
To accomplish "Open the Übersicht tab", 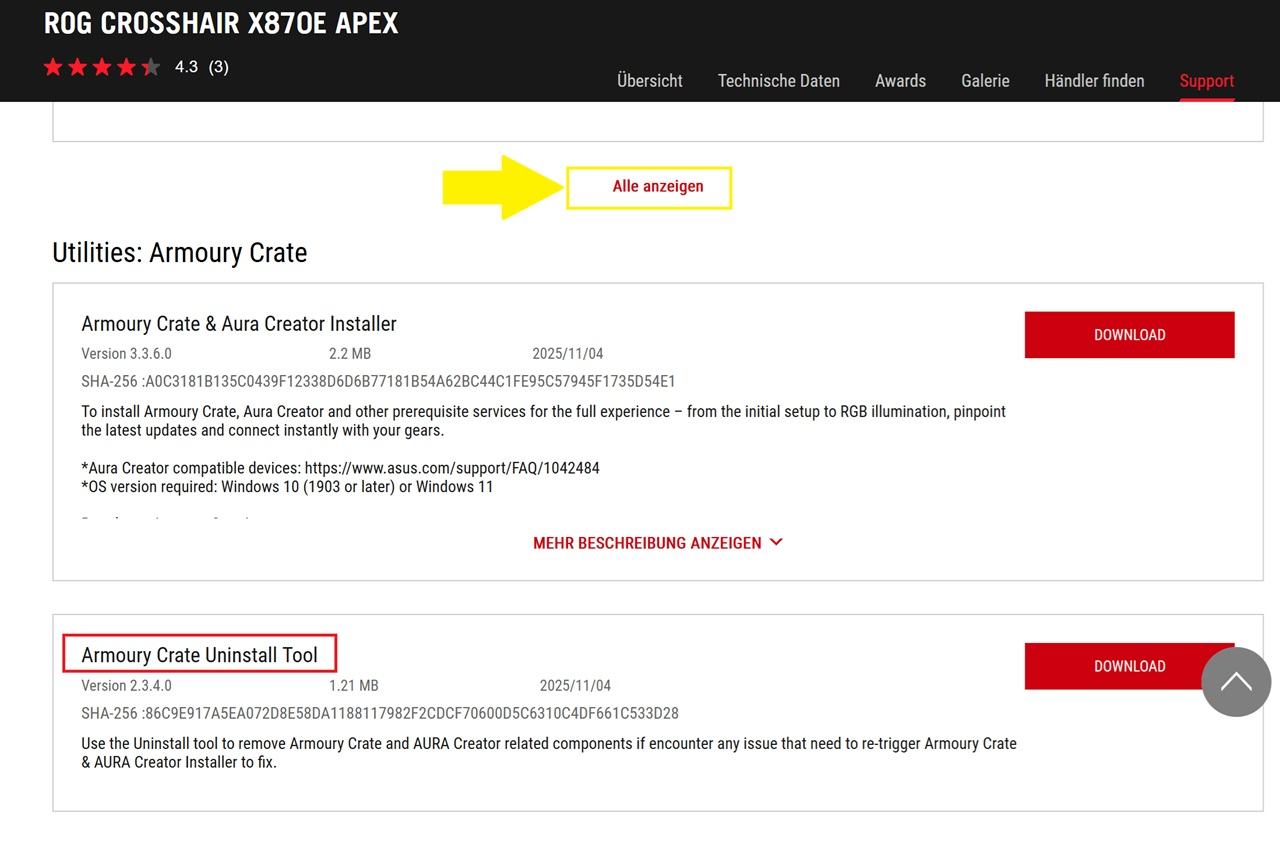I will tap(650, 81).
